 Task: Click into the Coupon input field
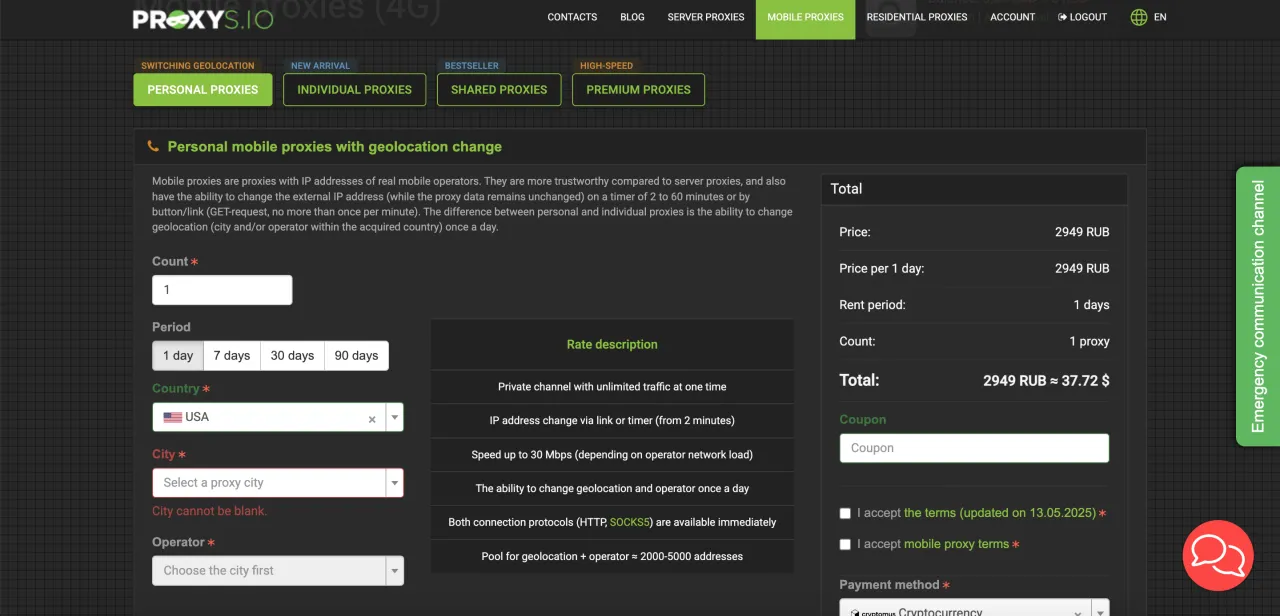(974, 448)
